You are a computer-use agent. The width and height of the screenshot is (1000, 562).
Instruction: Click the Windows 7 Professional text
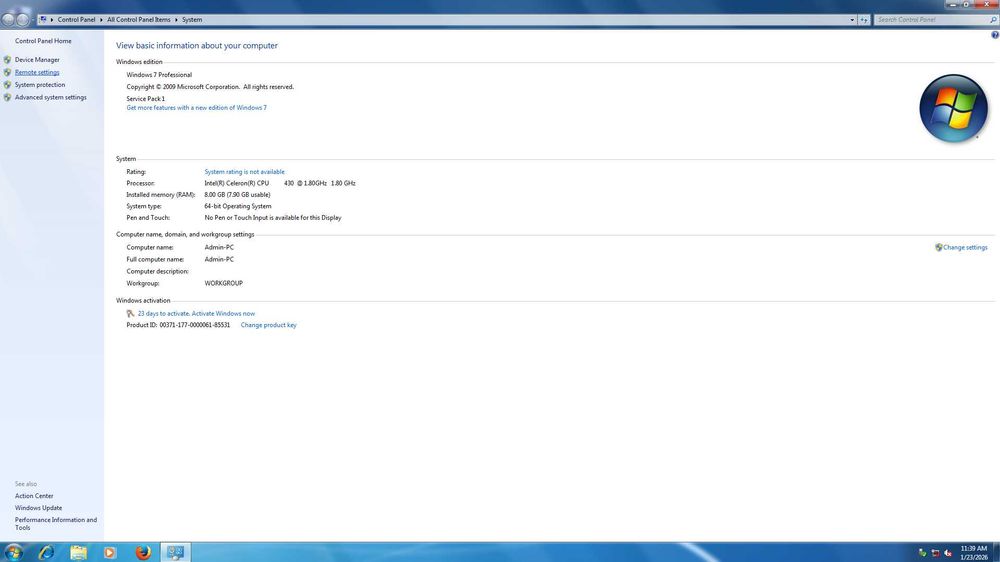point(159,75)
